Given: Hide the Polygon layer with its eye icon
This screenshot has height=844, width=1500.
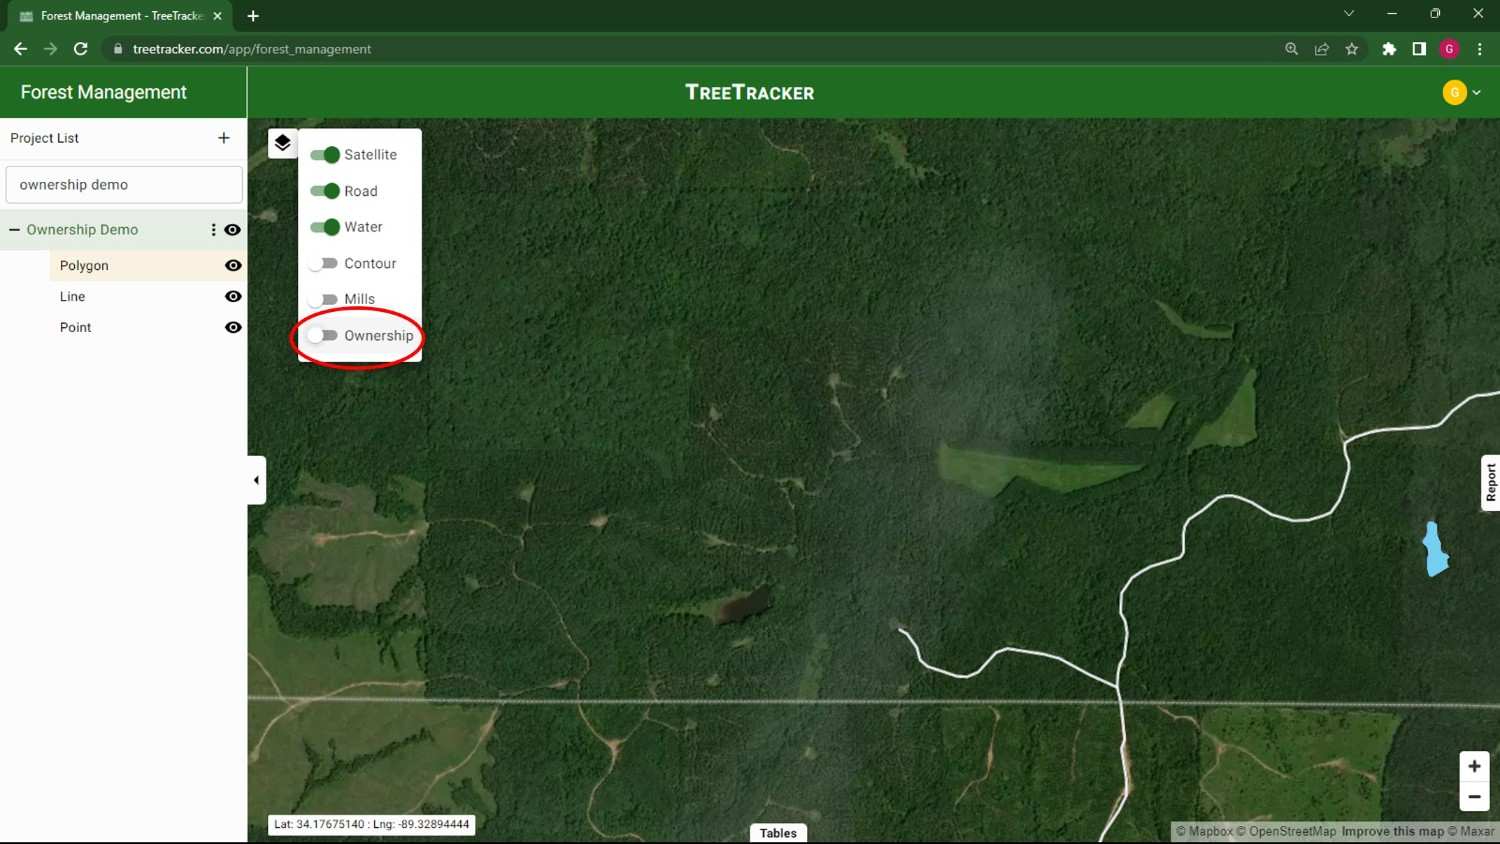Looking at the screenshot, I should tap(232, 265).
